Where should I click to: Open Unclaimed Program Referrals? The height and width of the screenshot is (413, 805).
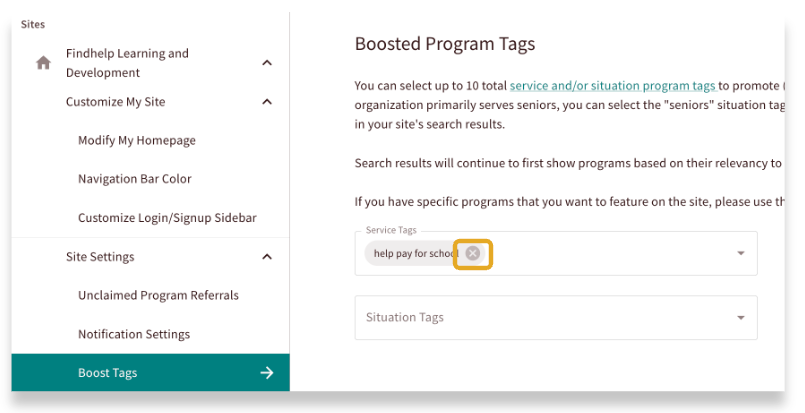[x=158, y=296]
